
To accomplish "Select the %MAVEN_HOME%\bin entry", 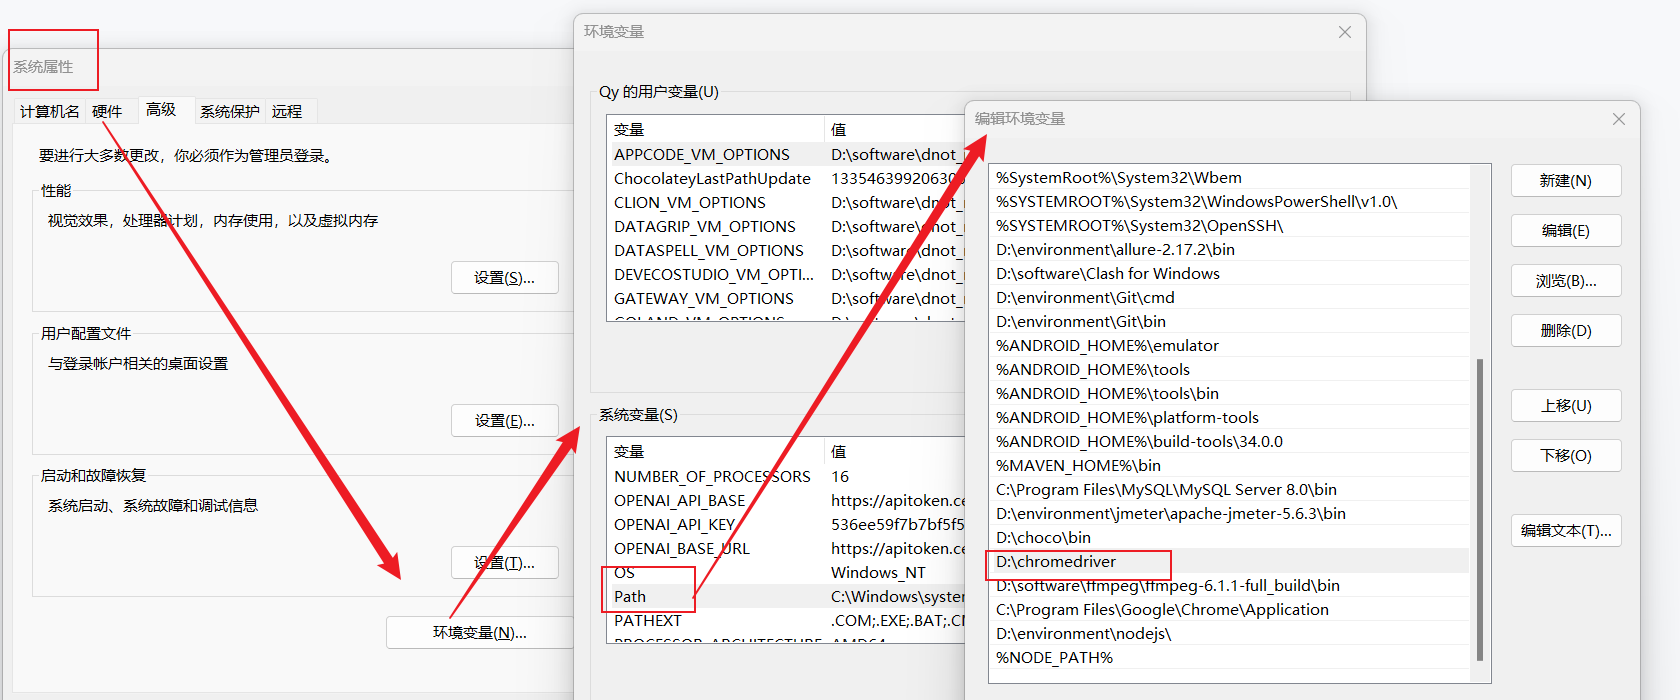I will (1078, 466).
